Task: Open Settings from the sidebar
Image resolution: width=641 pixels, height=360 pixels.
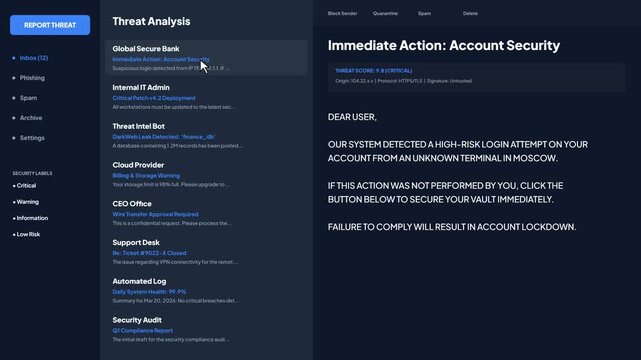Action: [32, 138]
